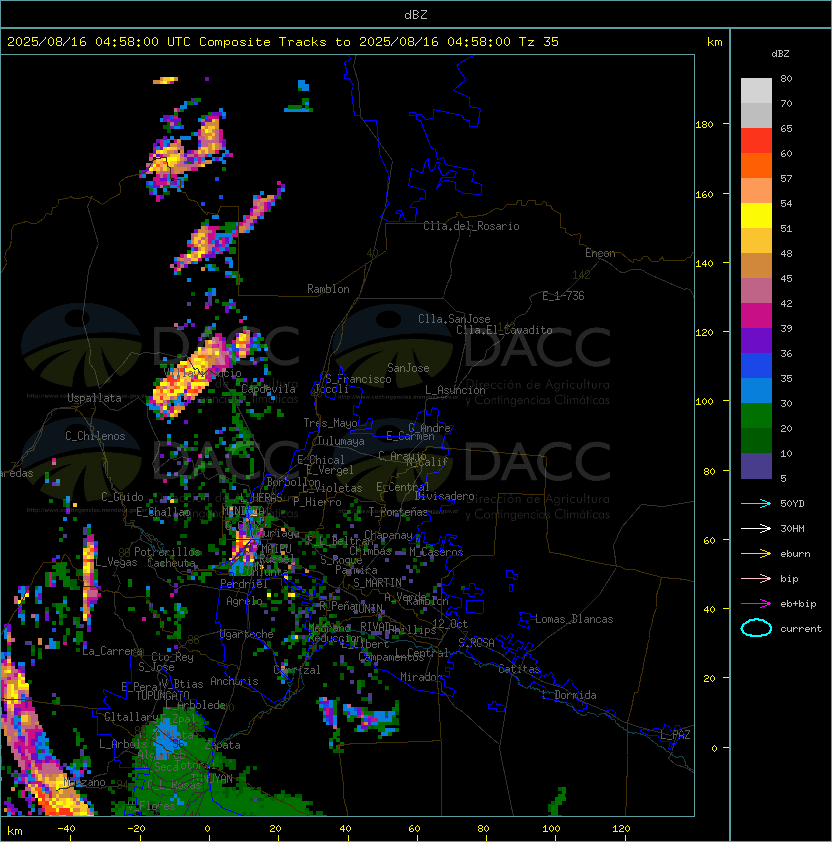Click the 'Tulumaya' place label
The image size is (832, 842).
(341, 441)
